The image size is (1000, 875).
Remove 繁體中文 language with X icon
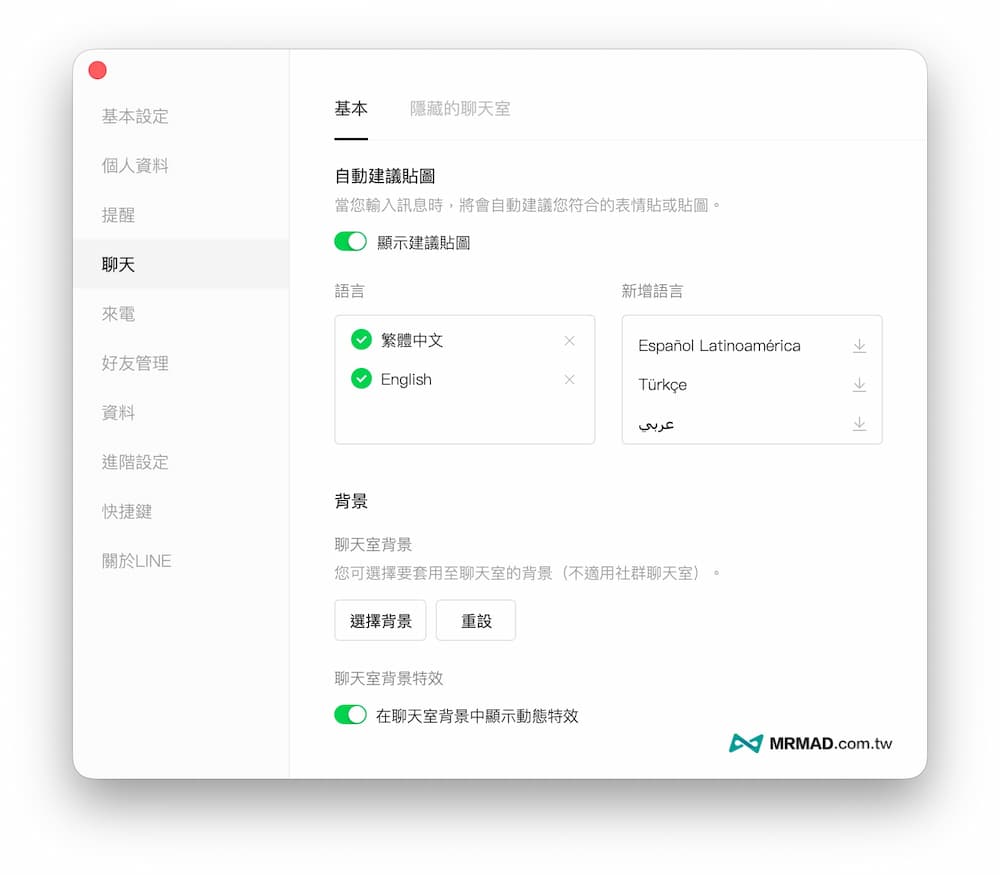[569, 341]
